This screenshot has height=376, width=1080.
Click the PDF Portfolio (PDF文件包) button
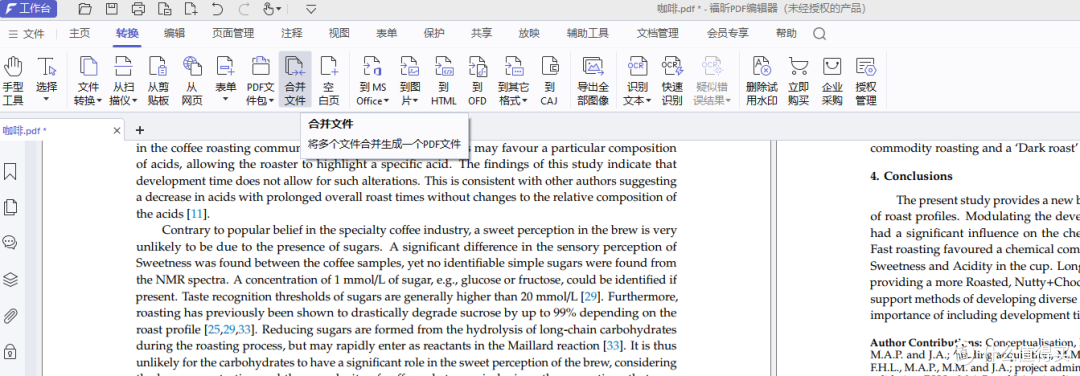point(260,81)
